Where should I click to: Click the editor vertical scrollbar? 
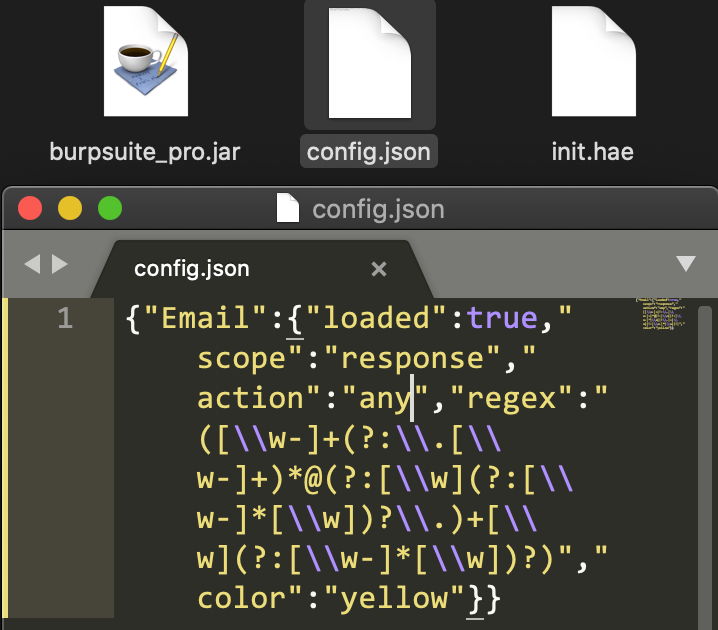pos(704,450)
